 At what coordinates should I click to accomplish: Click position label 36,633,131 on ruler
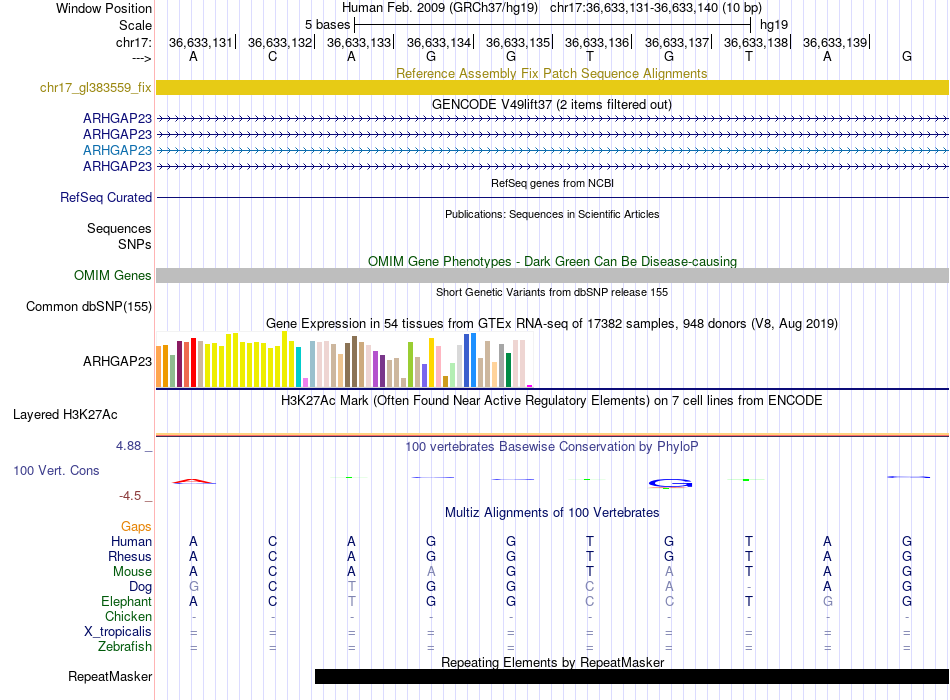coord(201,42)
